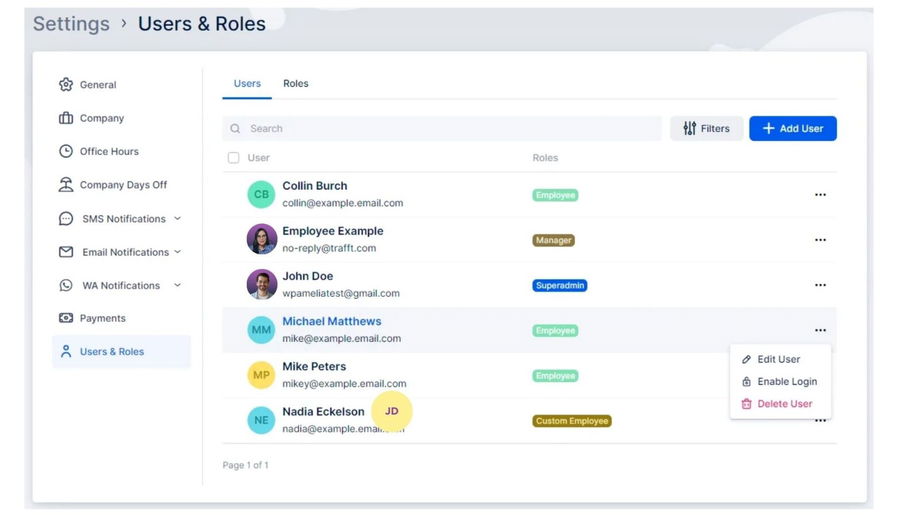920x517 pixels.
Task: Toggle the select-all users checkbox
Action: (x=234, y=158)
